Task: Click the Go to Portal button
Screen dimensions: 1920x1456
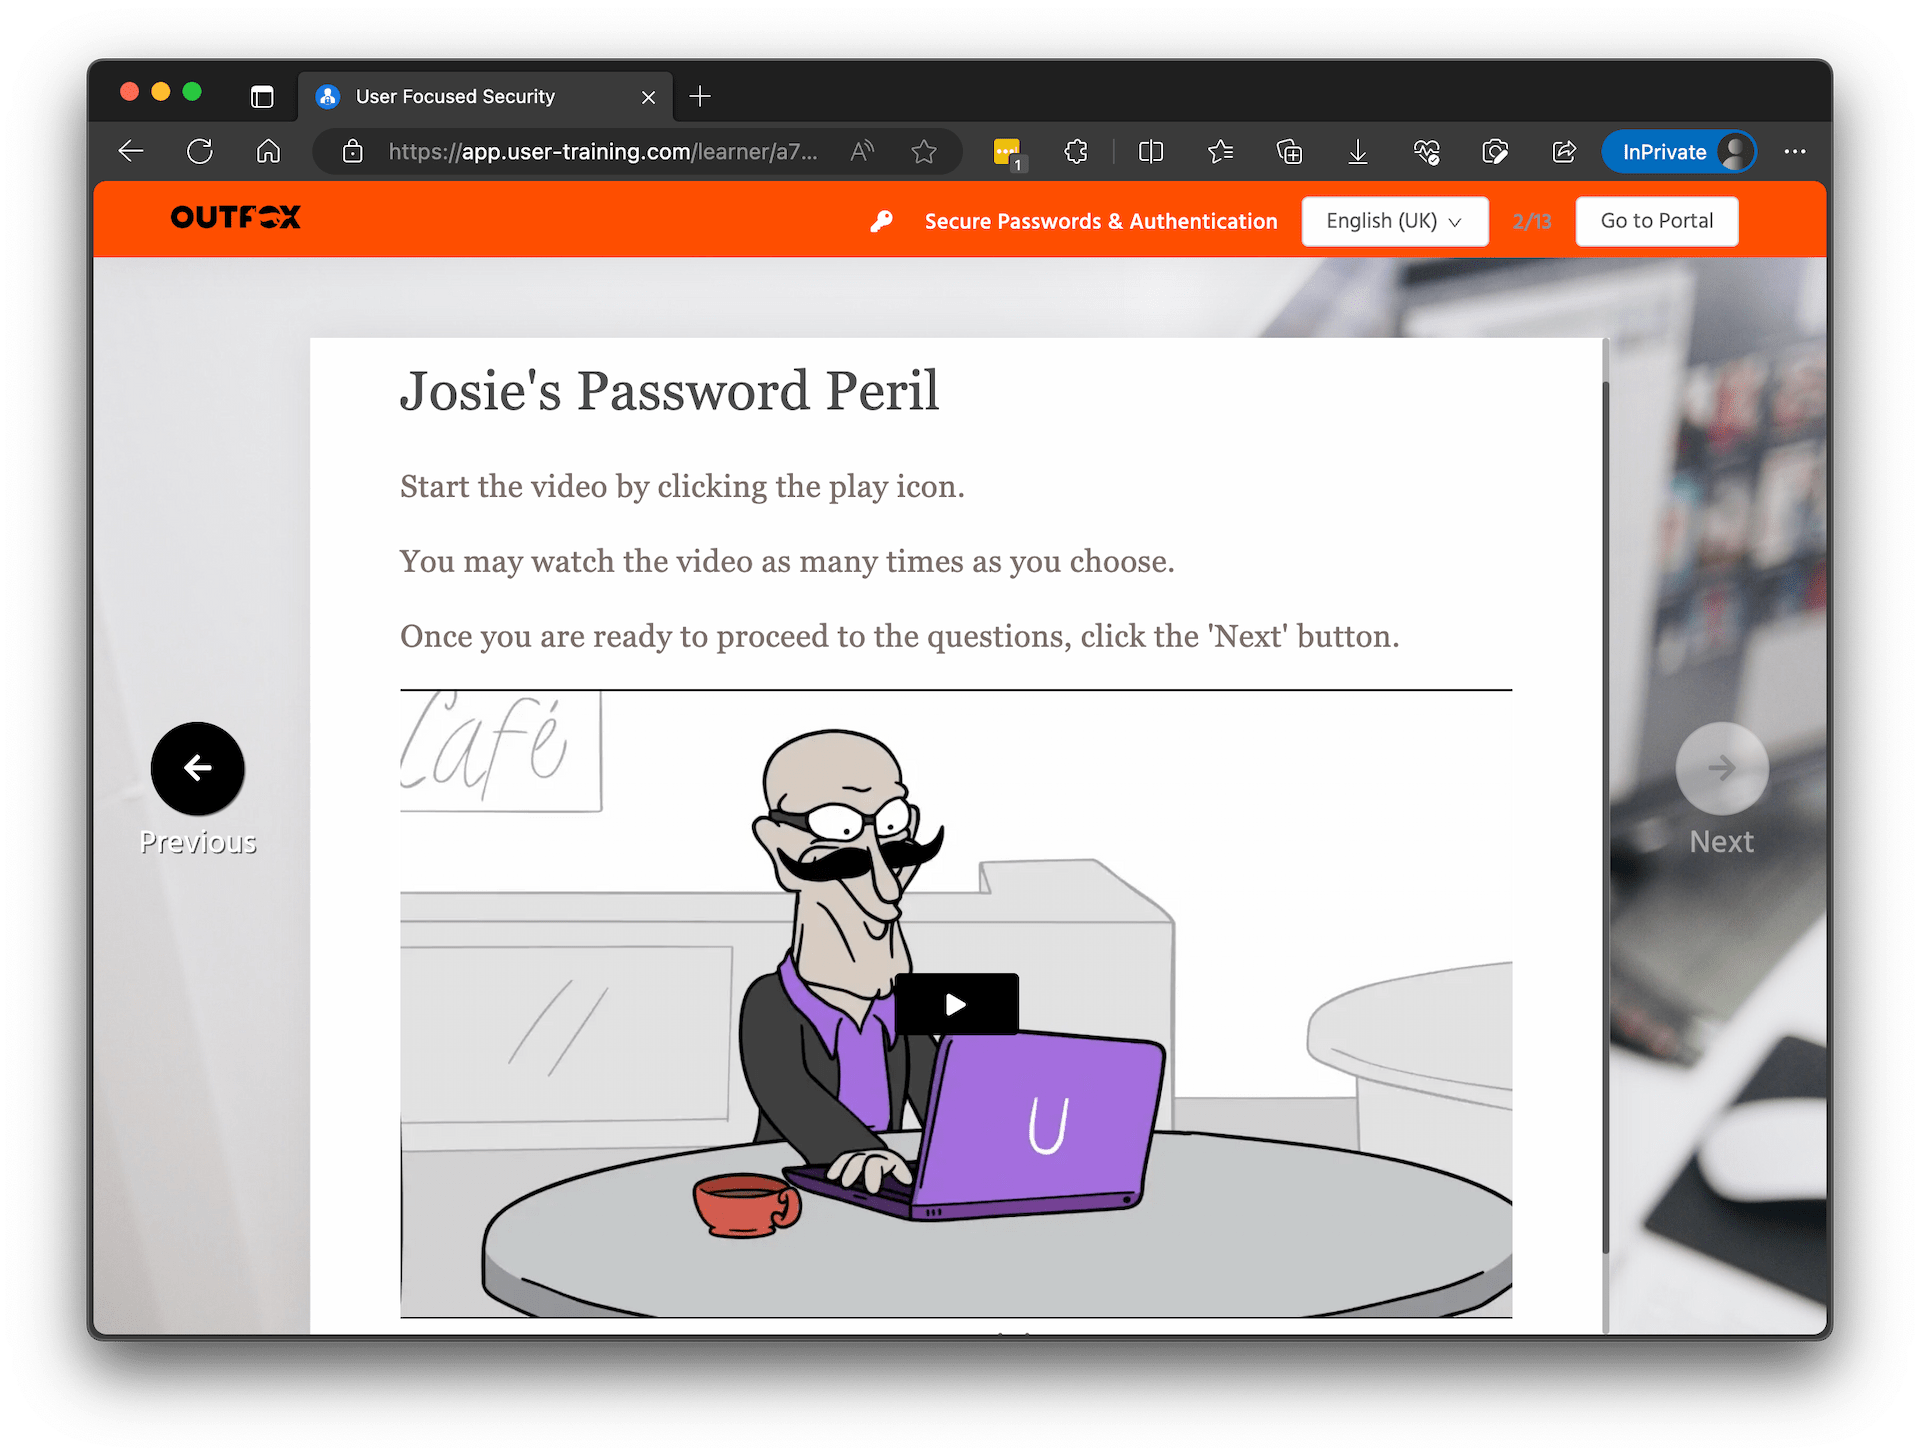Action: coord(1656,221)
